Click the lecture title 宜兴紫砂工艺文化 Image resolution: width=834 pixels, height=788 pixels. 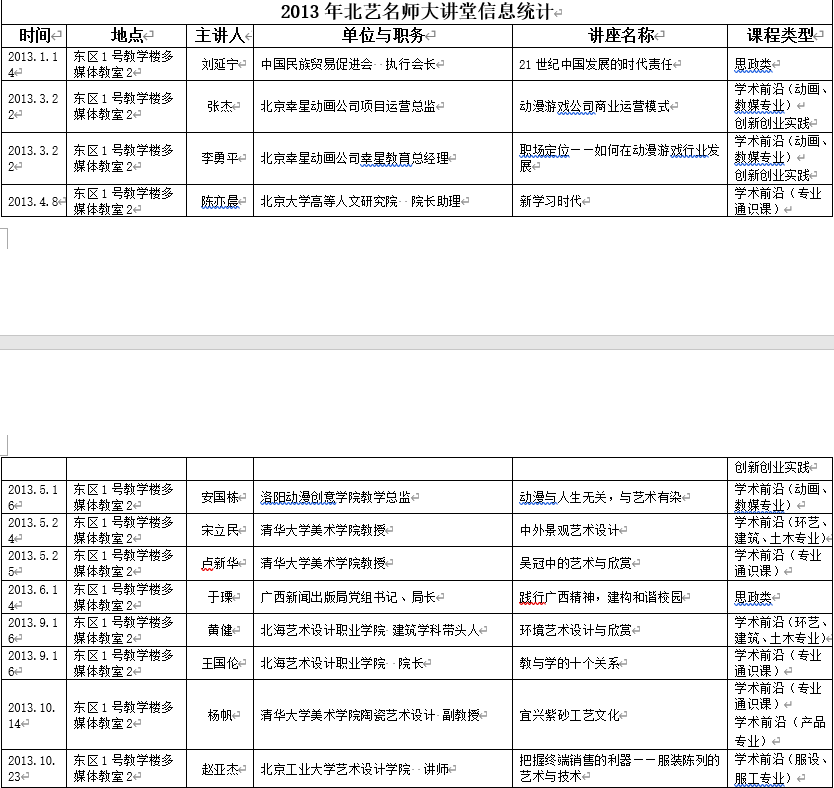pyautogui.click(x=568, y=715)
